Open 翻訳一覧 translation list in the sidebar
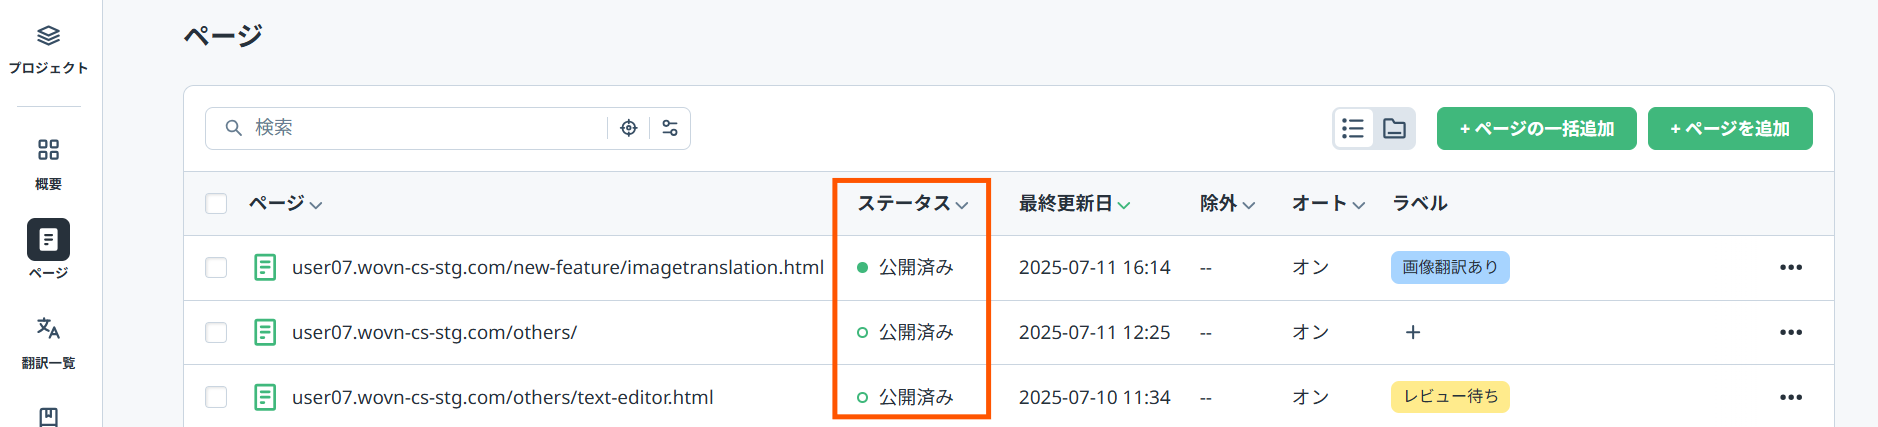The height and width of the screenshot is (427, 1878). (x=48, y=341)
